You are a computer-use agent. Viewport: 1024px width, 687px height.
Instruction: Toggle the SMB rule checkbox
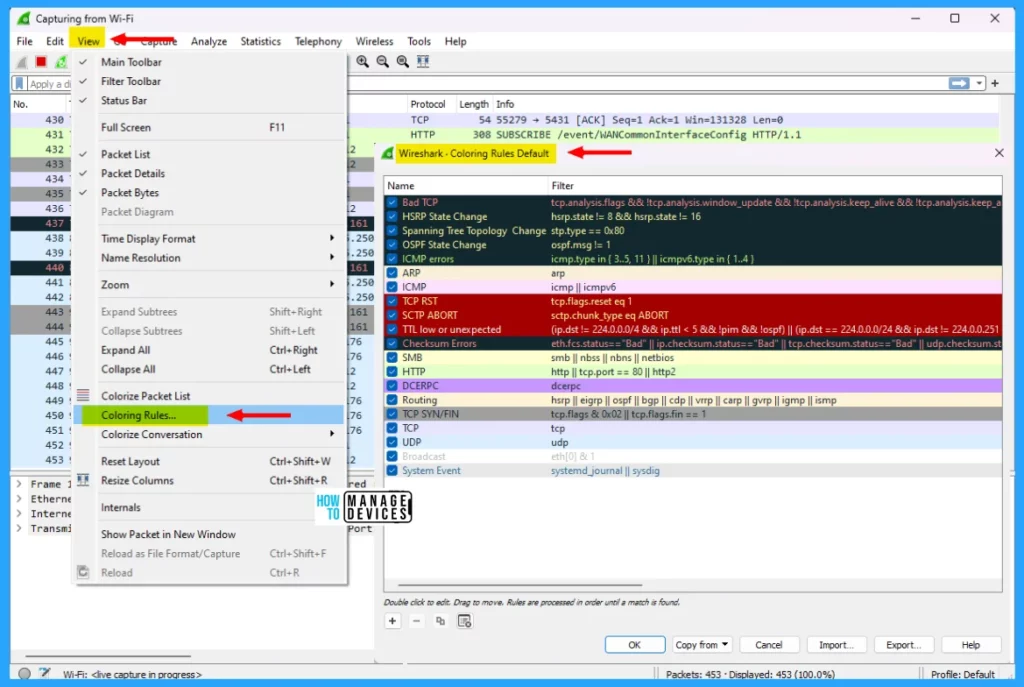click(392, 358)
